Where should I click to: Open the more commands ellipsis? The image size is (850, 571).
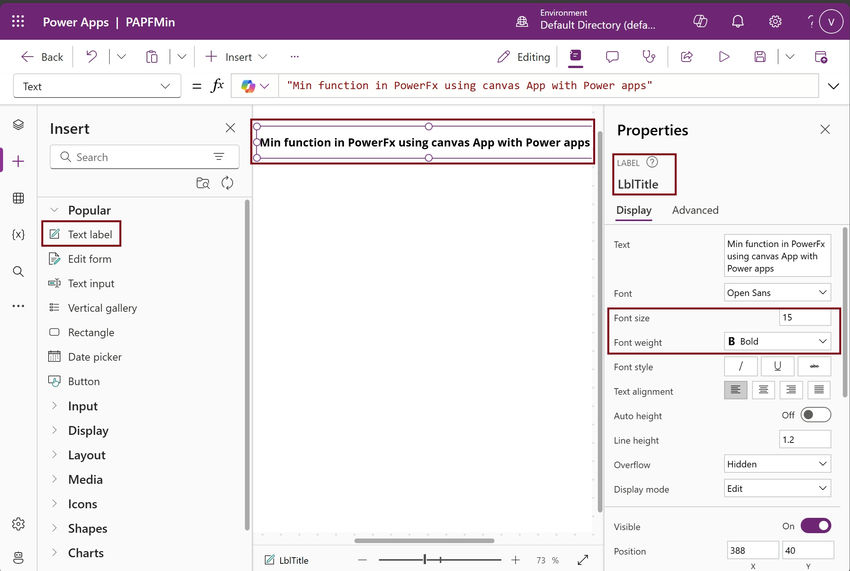click(294, 56)
